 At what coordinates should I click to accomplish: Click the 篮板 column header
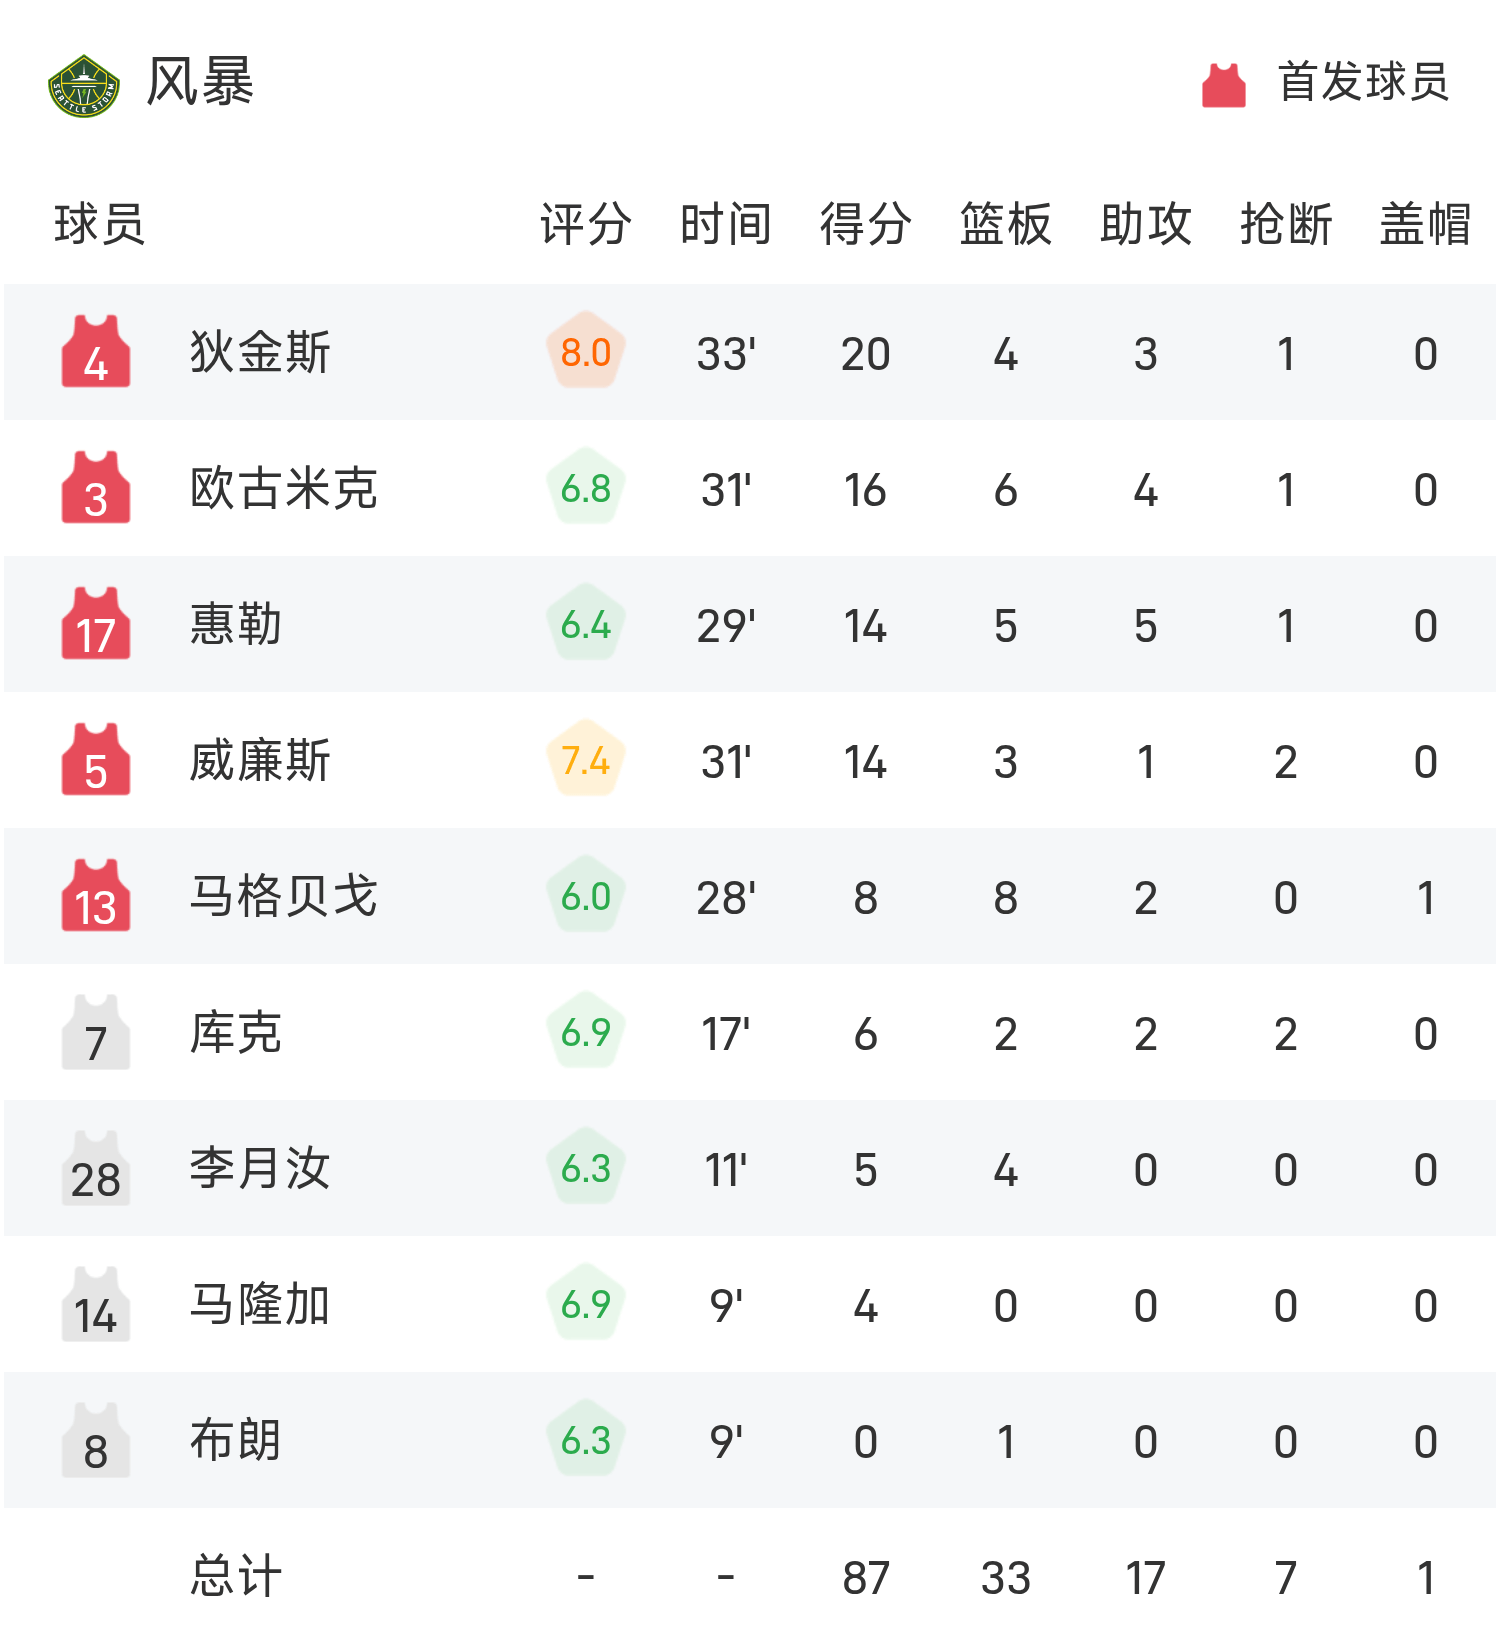[x=1005, y=224]
